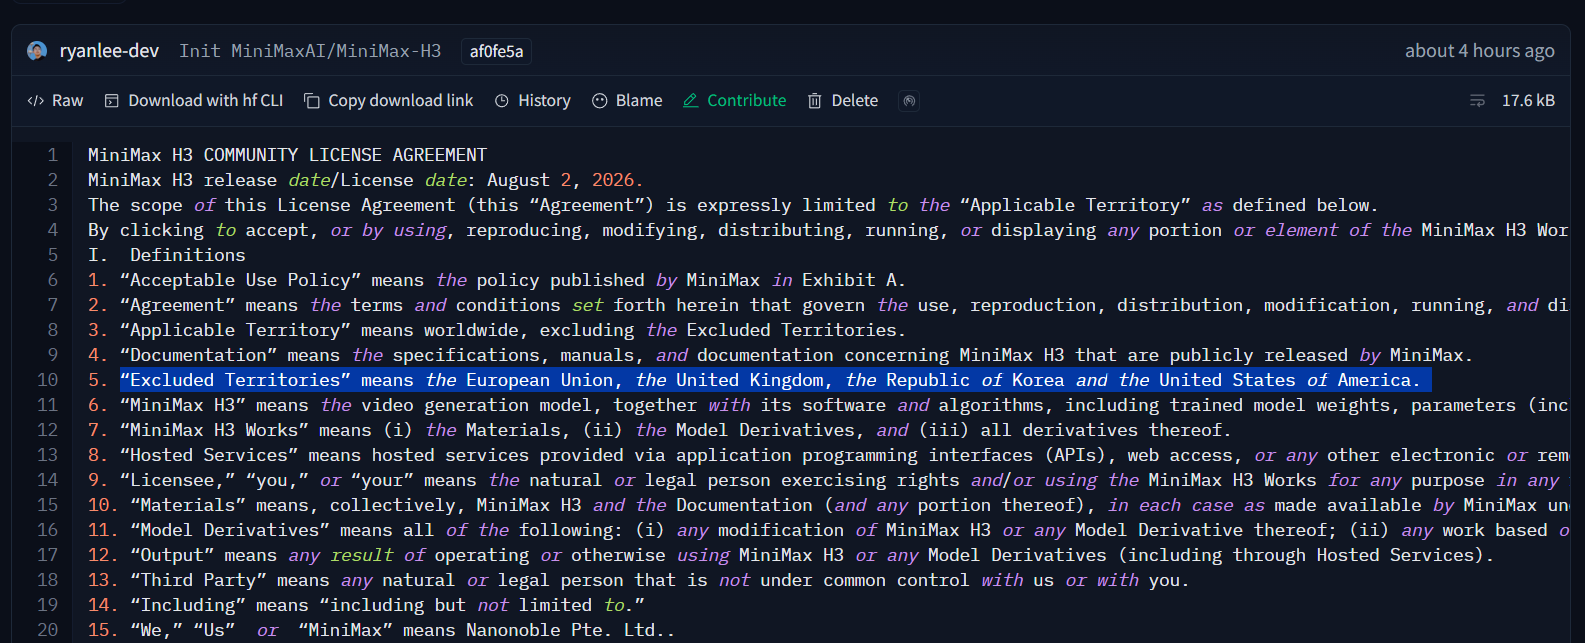Viewport: 1585px width, 643px height.
Task: Open the ryanlee-dev profile link
Action: pos(109,51)
